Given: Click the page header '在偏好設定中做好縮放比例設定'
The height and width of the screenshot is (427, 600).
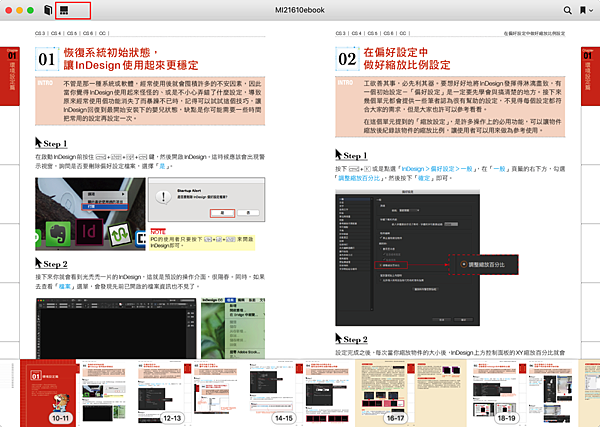Looking at the screenshot, I should pyautogui.click(x=534, y=34).
